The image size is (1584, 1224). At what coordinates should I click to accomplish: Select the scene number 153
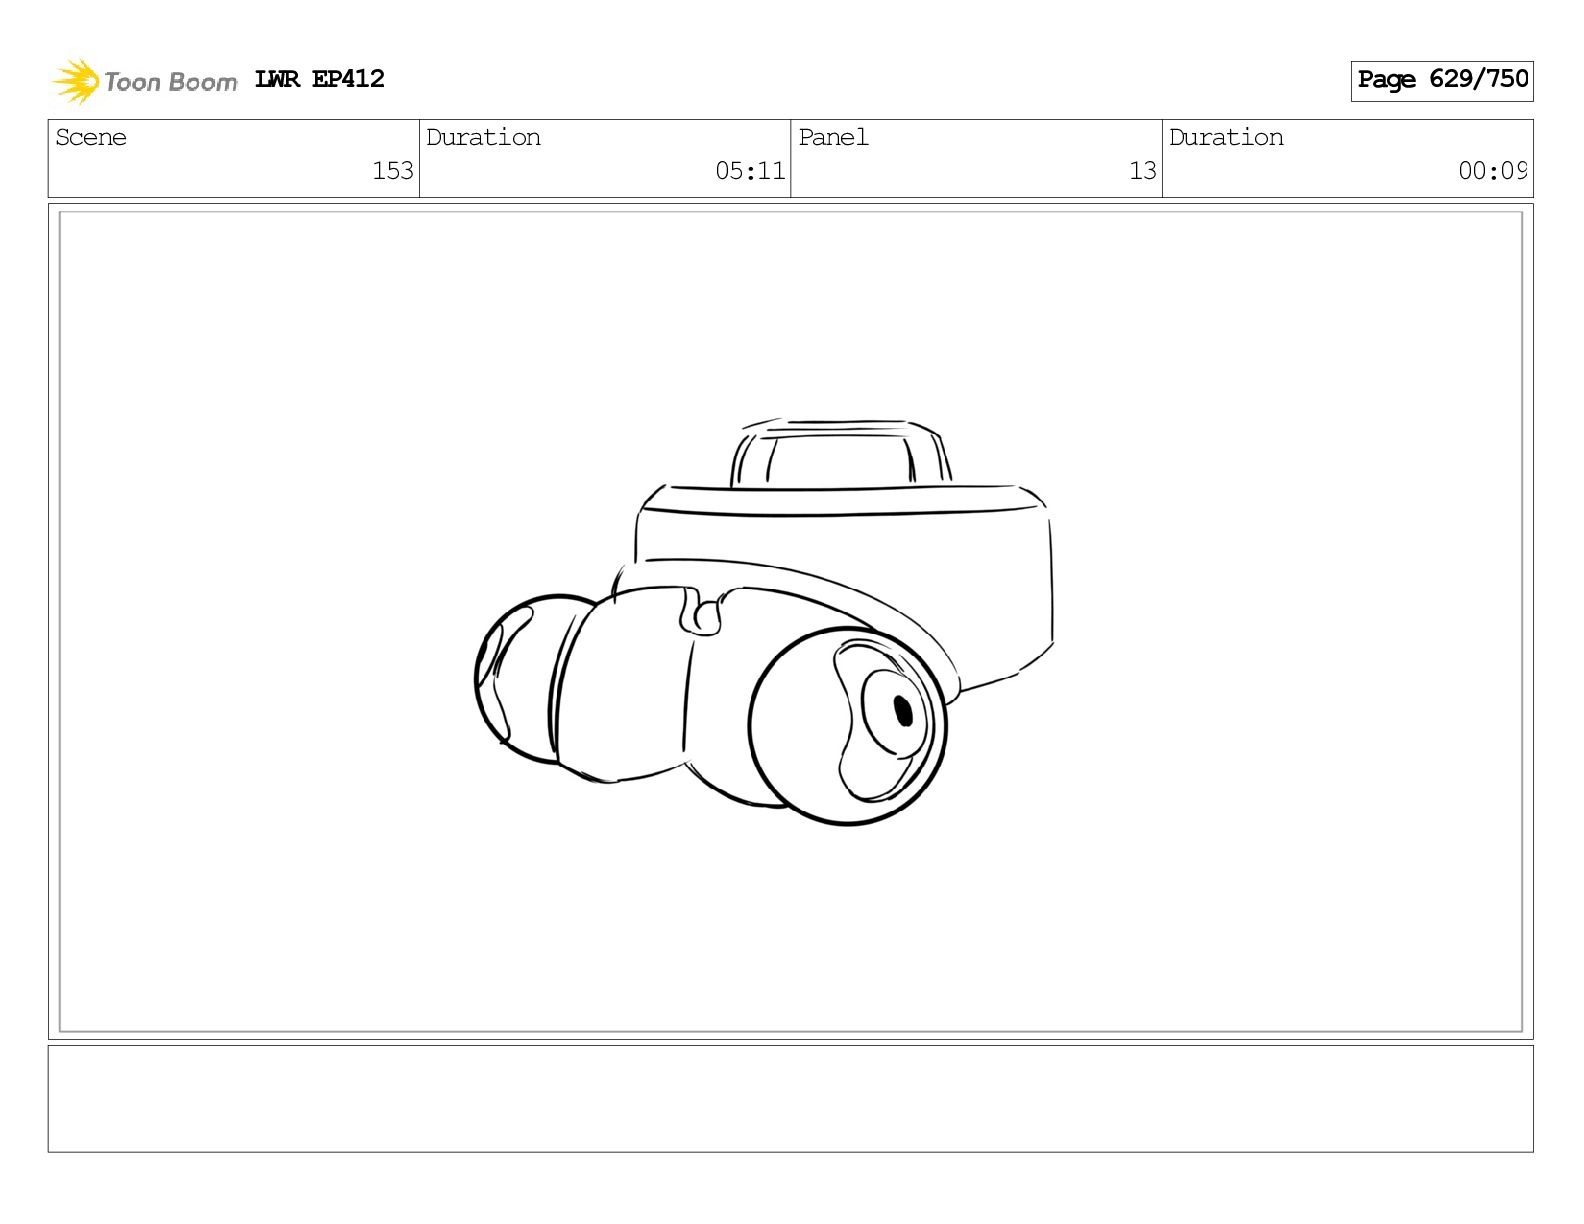point(393,171)
